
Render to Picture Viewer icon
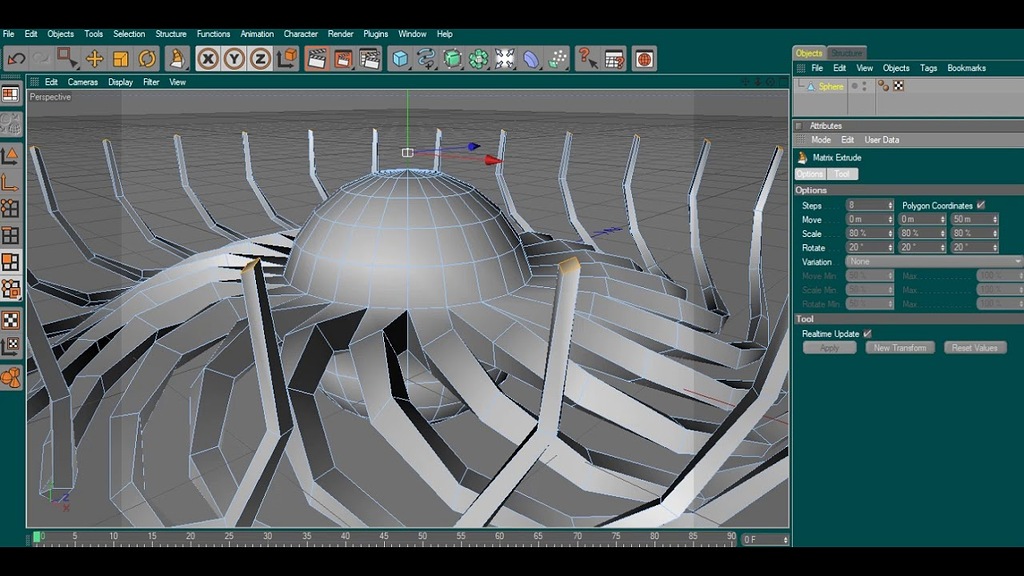coord(343,59)
